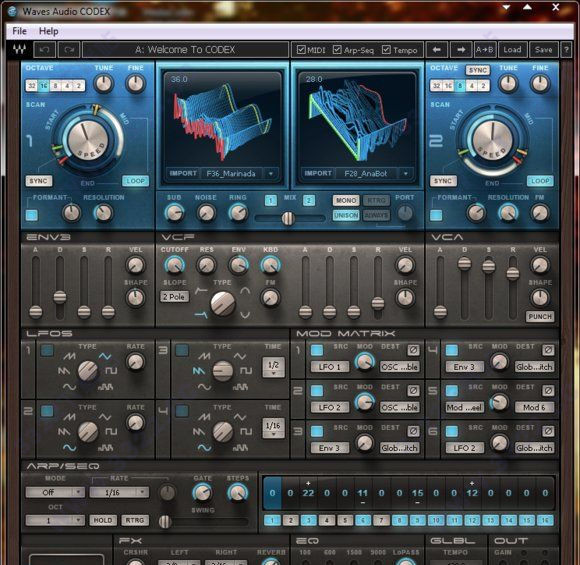Click preset name Welcome To CODEX field
The image size is (580, 565).
tap(185, 50)
